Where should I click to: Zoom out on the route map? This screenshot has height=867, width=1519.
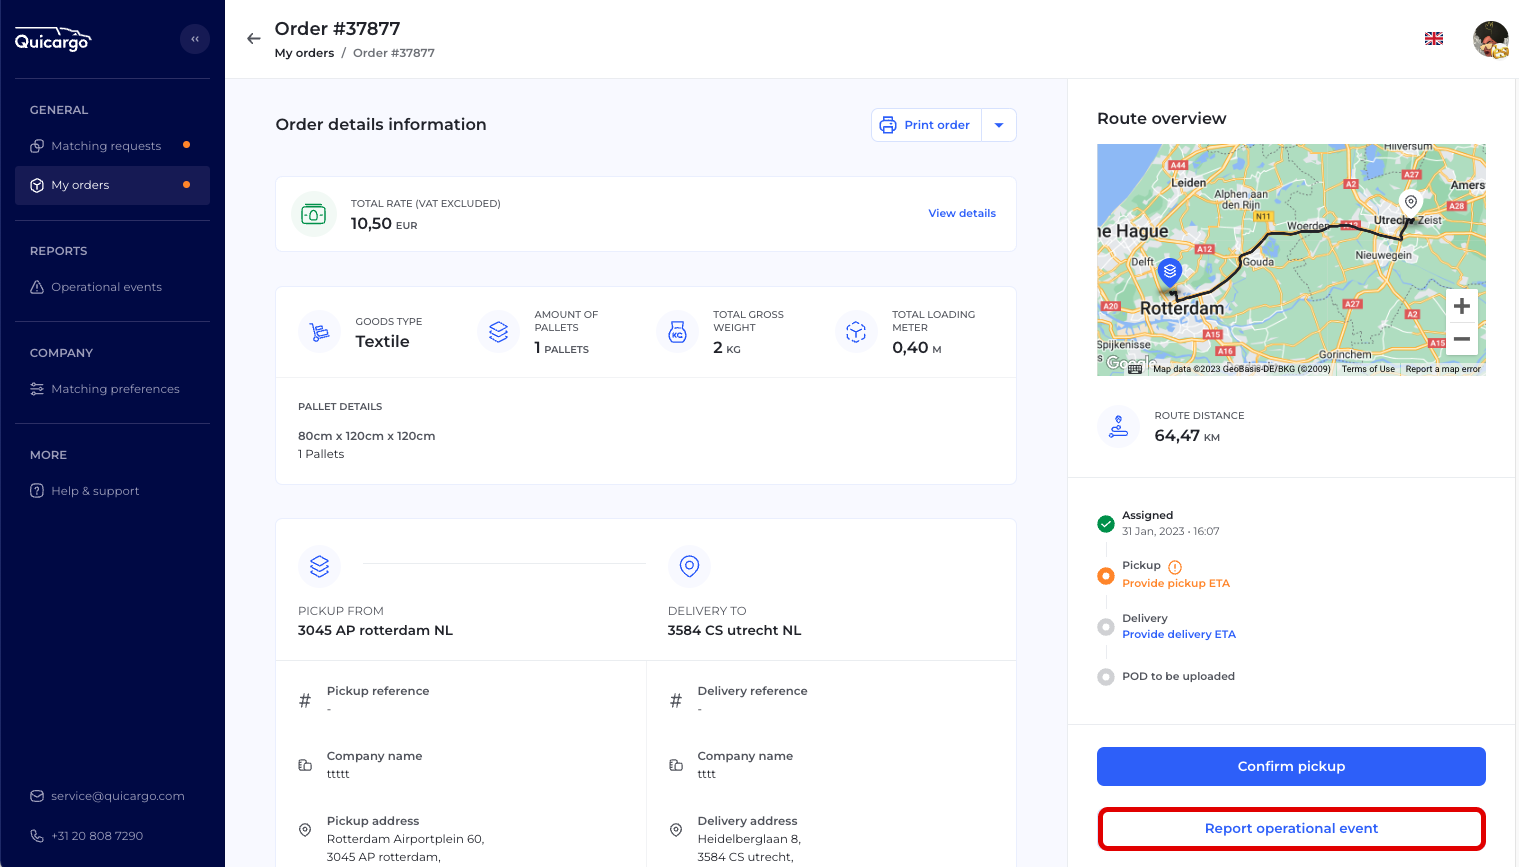coord(1461,339)
